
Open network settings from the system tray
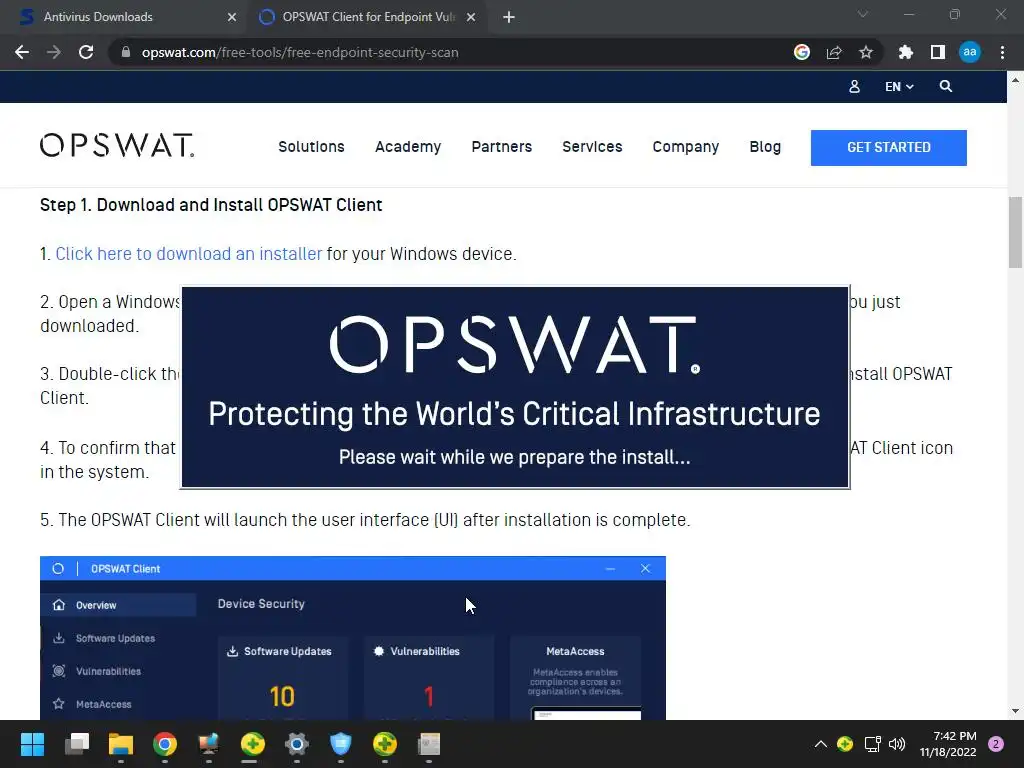pyautogui.click(x=872, y=744)
